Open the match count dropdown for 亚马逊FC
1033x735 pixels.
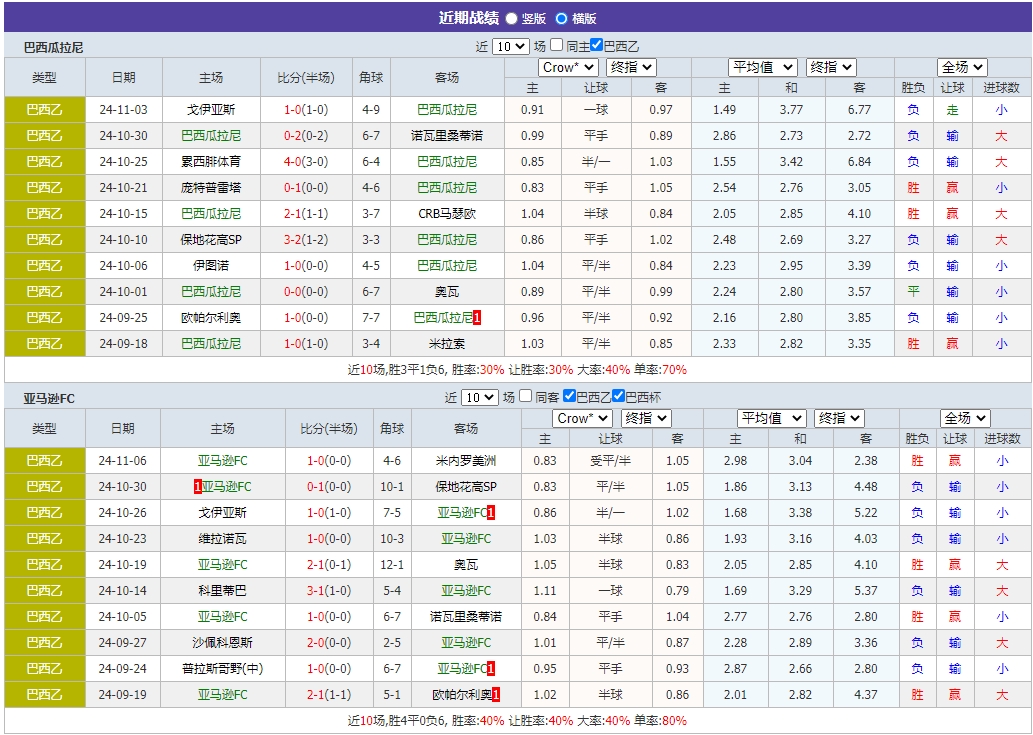coord(478,397)
